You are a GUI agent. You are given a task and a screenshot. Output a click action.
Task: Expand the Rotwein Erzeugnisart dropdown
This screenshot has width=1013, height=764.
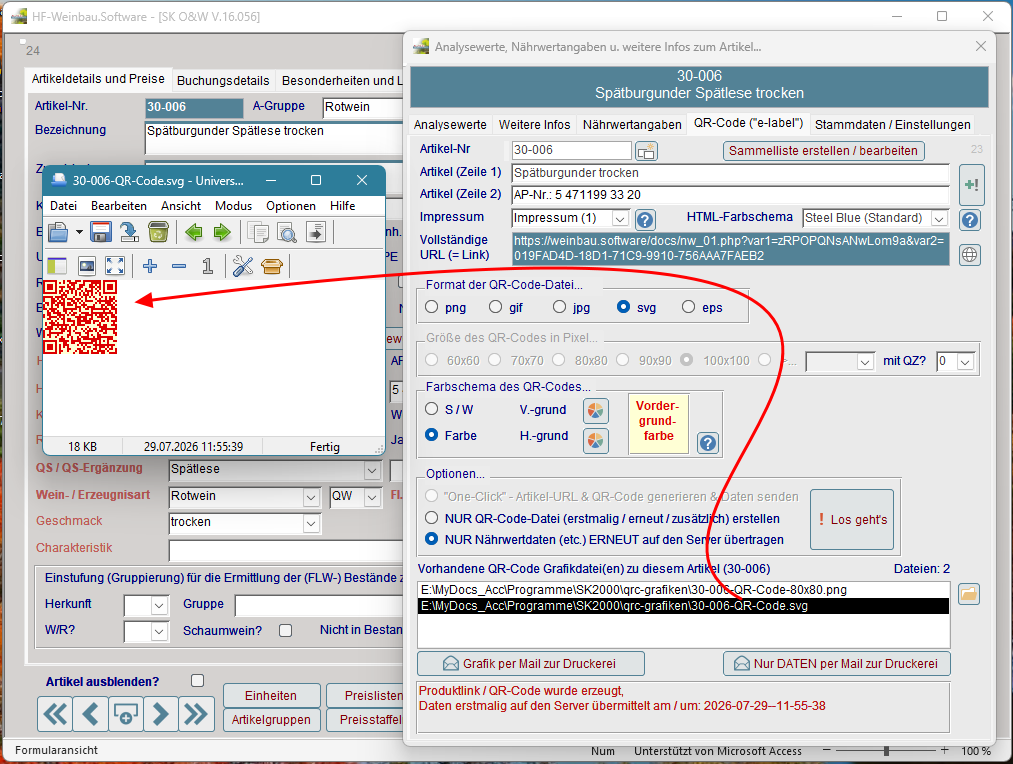[x=311, y=497]
